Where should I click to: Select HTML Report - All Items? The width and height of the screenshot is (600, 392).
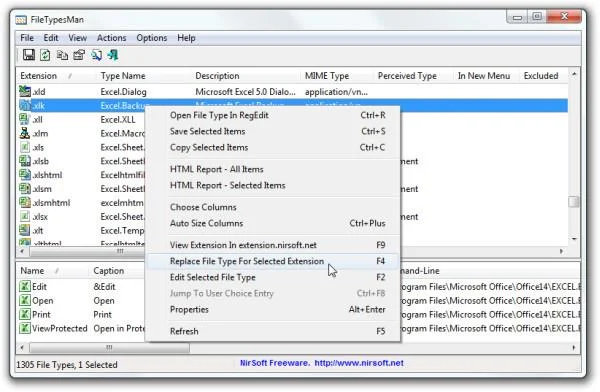tap(272, 169)
